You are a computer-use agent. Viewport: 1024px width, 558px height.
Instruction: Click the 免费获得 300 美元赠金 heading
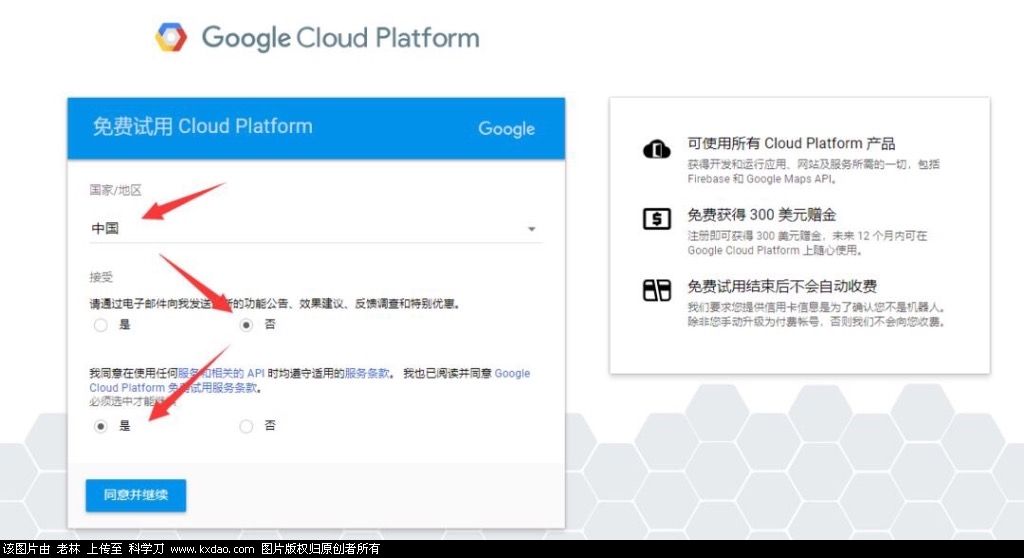pos(761,214)
